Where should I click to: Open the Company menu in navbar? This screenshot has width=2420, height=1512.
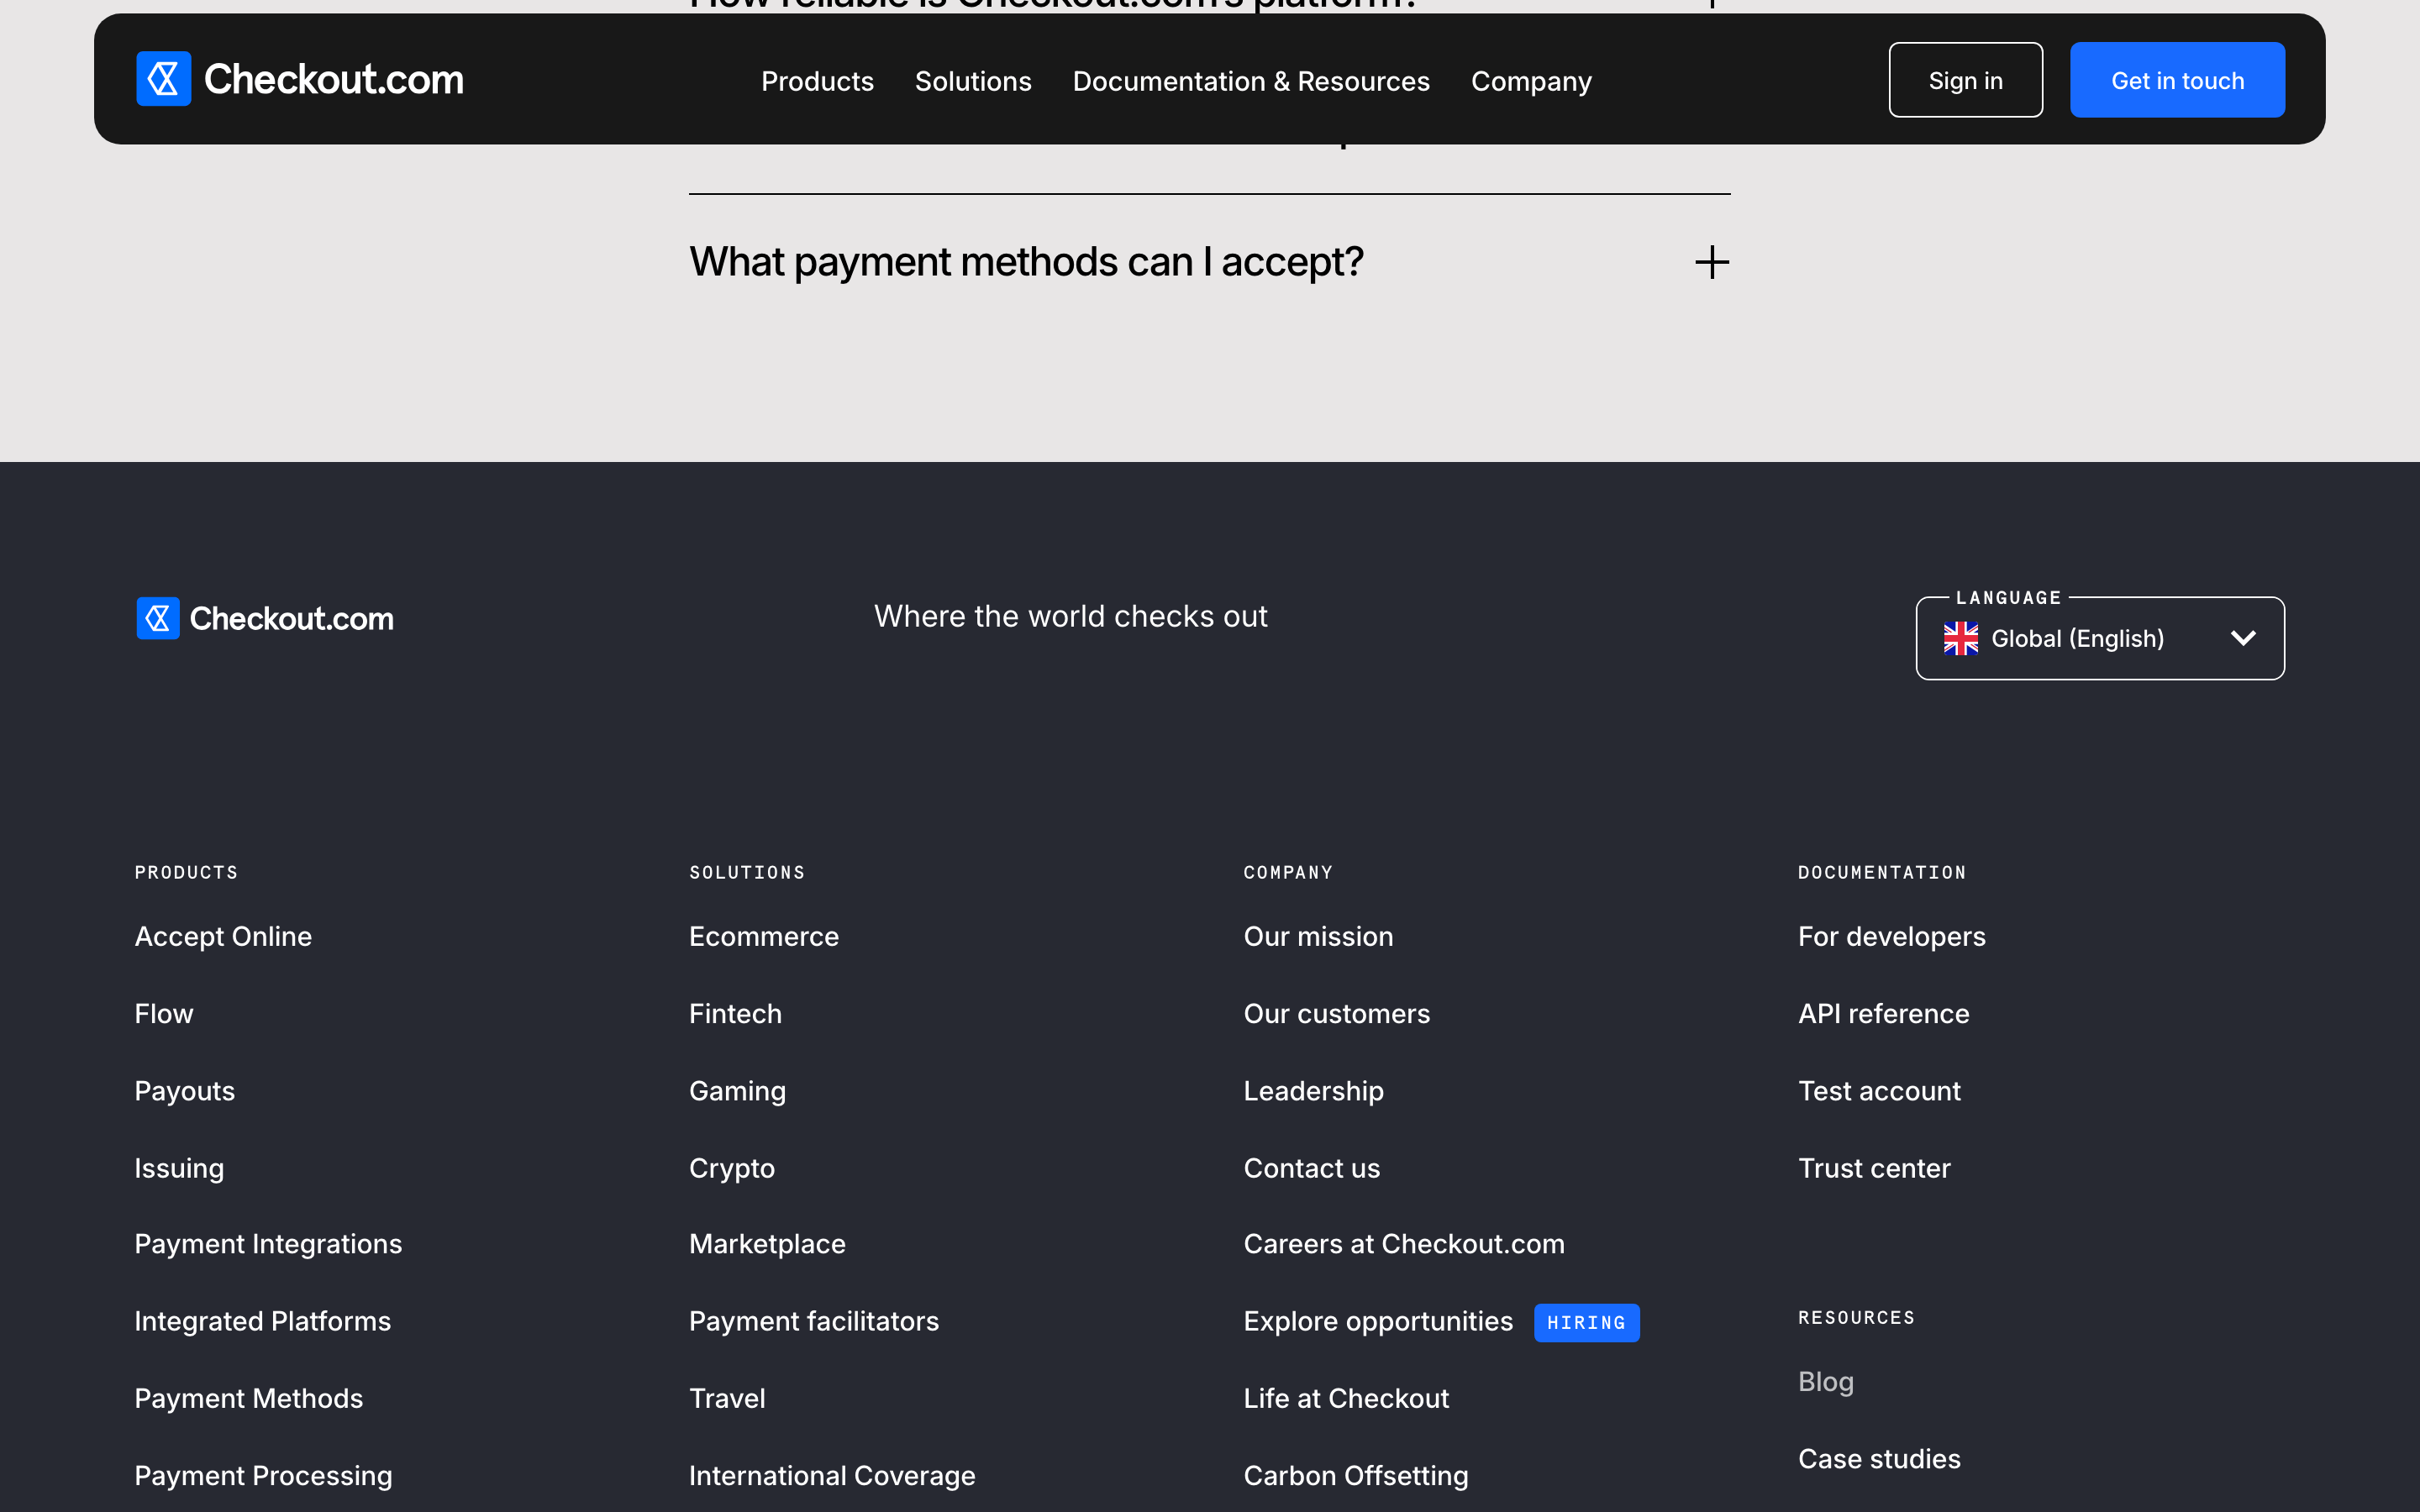click(1531, 81)
